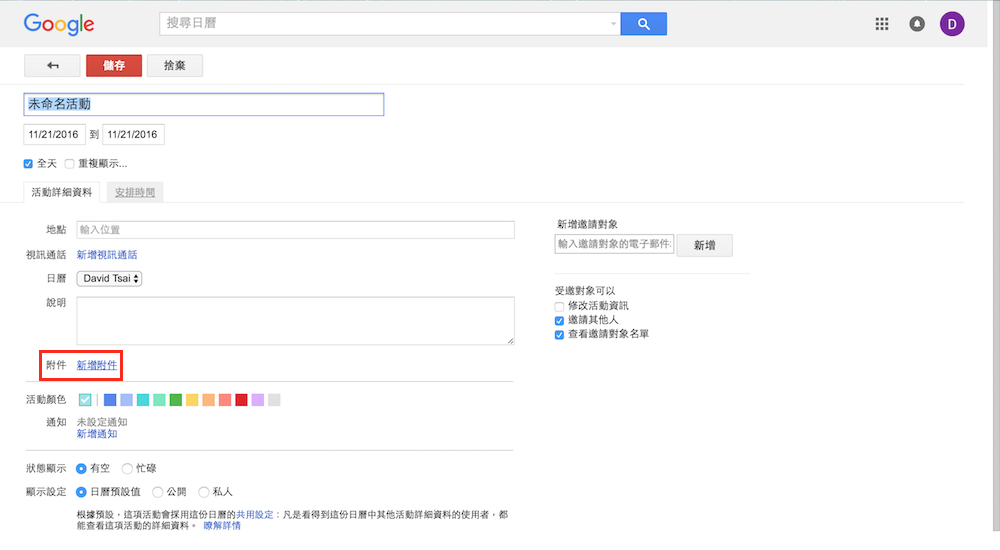Viewport: 1000px width, 550px height.
Task: Toggle the 全天 all-day checkbox
Action: 29,163
